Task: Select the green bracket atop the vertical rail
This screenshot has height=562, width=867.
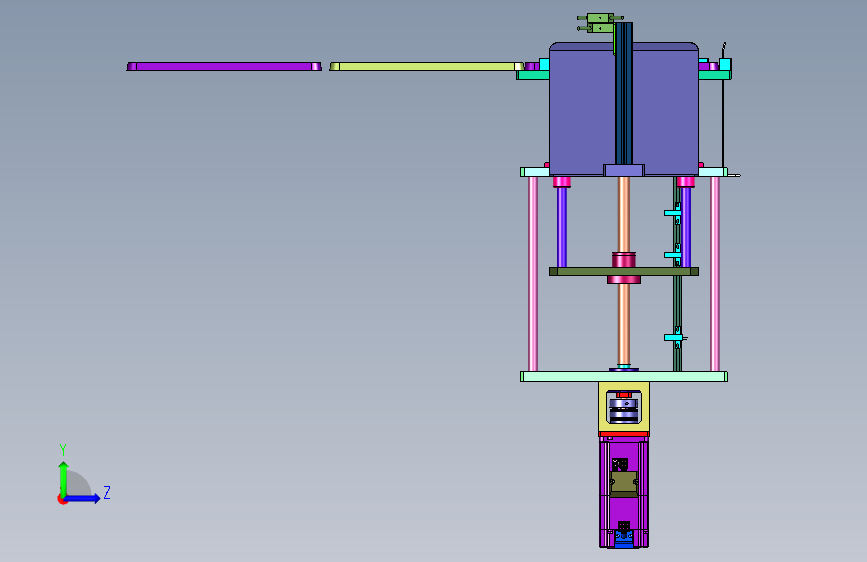Action: point(599,23)
